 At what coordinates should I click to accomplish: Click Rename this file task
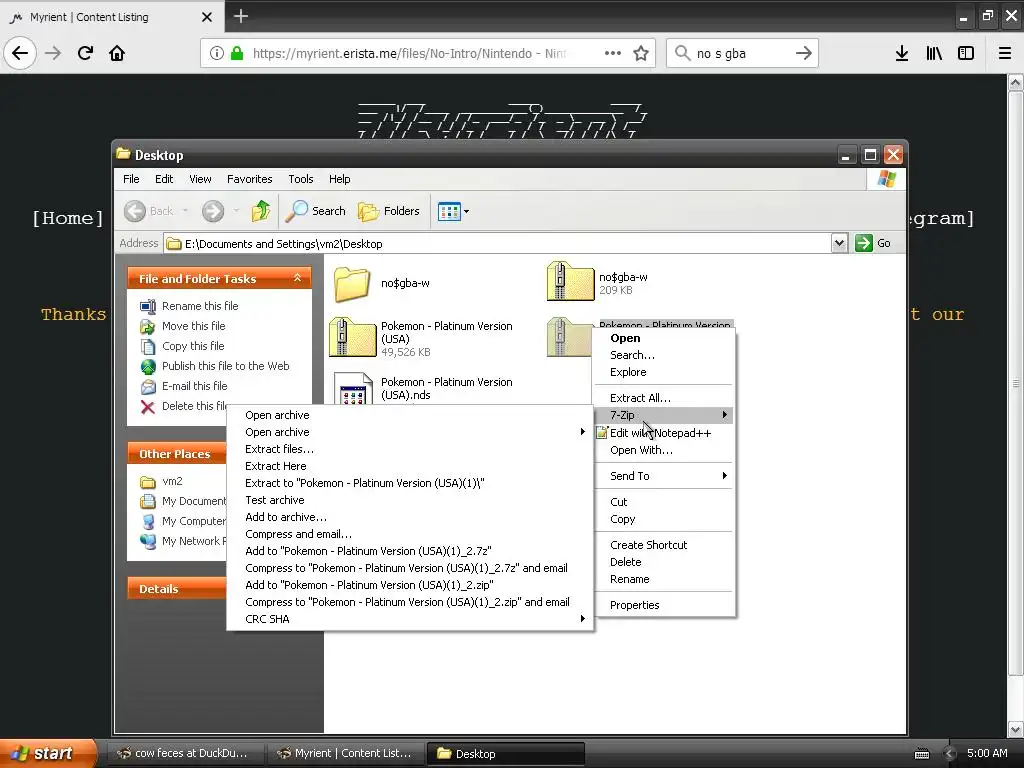point(189,306)
